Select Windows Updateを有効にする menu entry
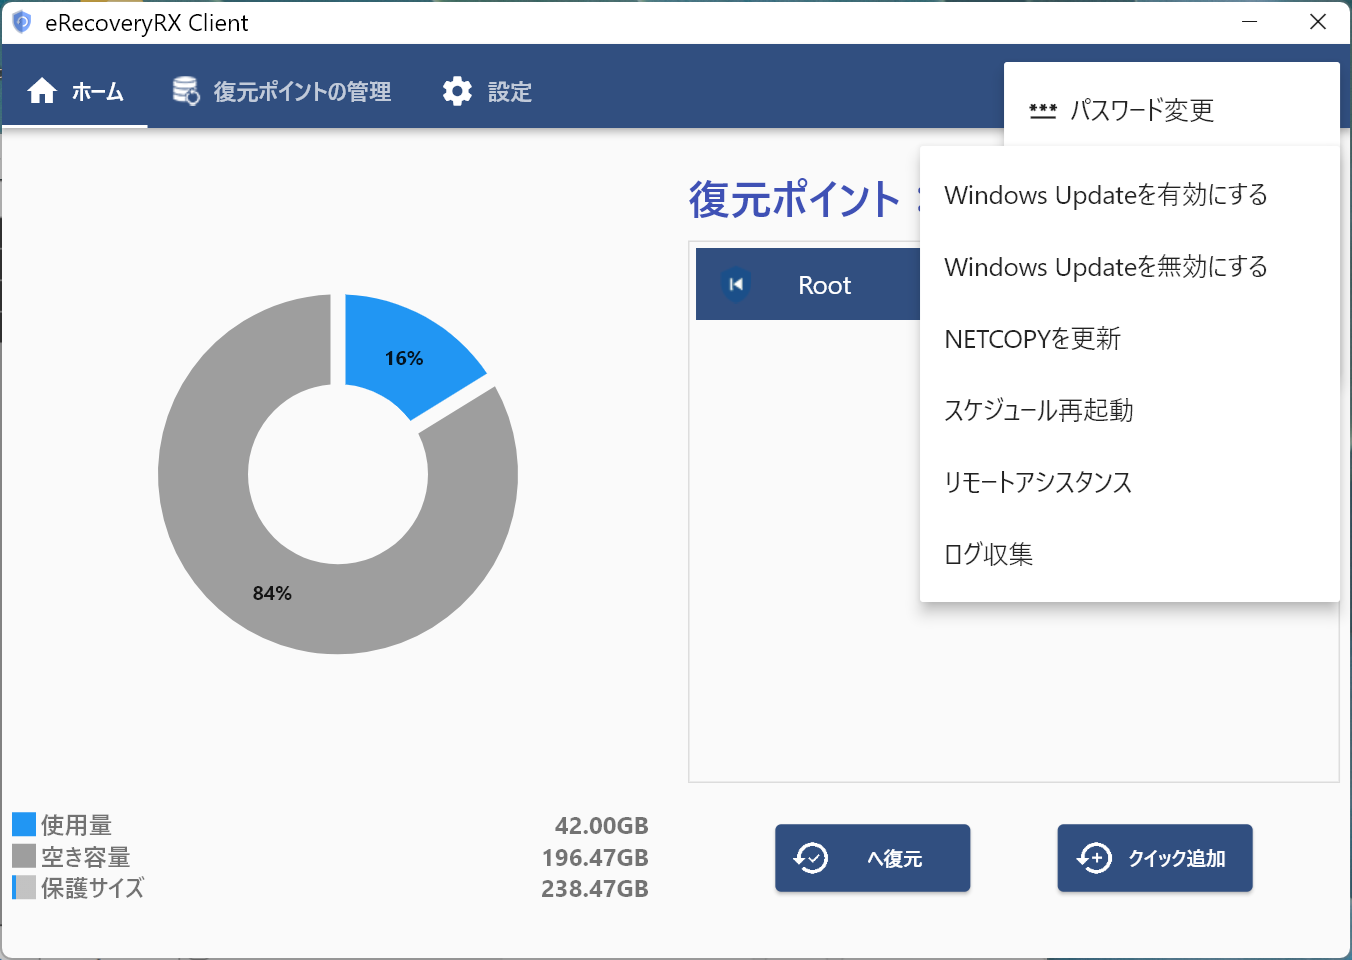 pyautogui.click(x=1105, y=195)
